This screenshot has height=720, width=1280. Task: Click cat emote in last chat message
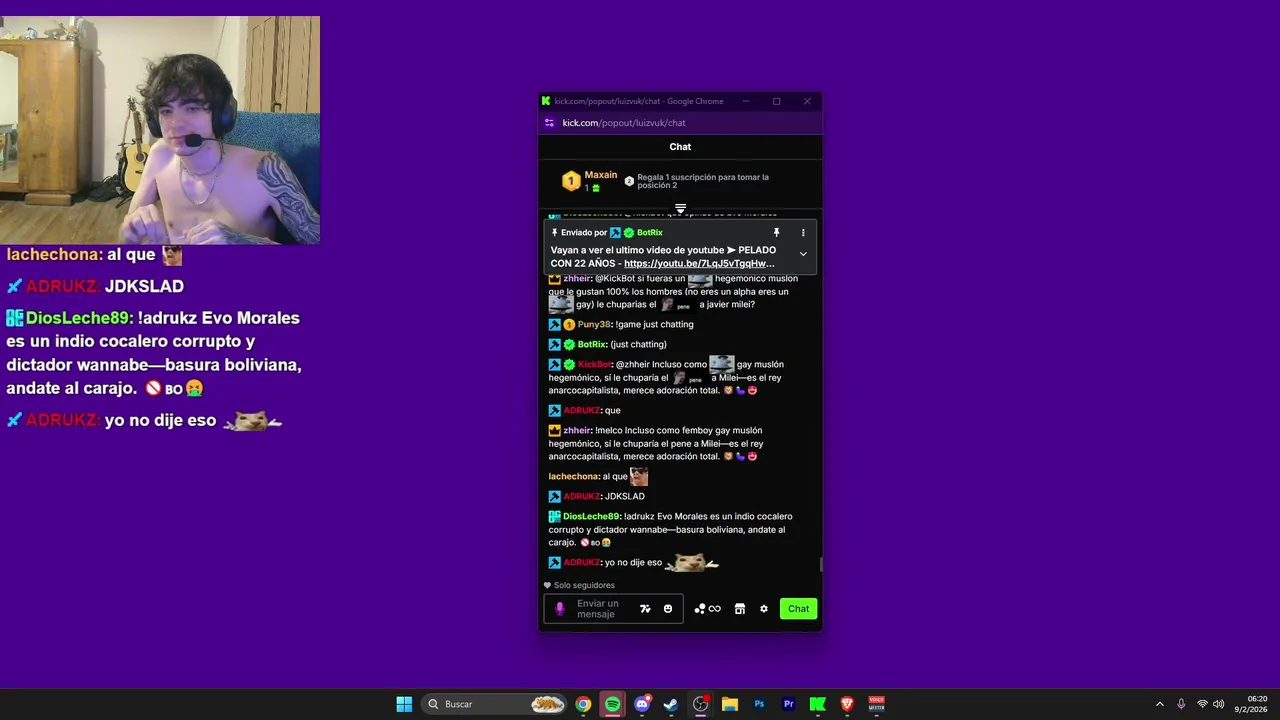(692, 562)
